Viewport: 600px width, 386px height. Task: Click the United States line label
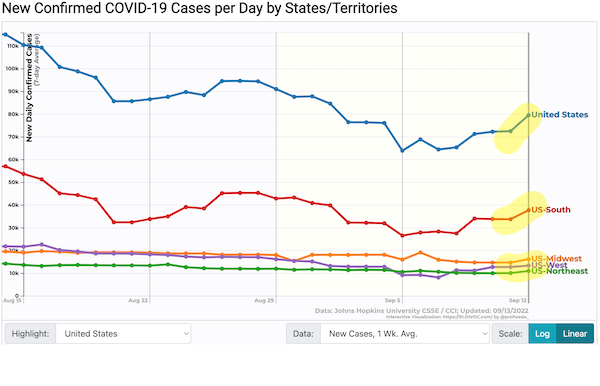point(560,115)
